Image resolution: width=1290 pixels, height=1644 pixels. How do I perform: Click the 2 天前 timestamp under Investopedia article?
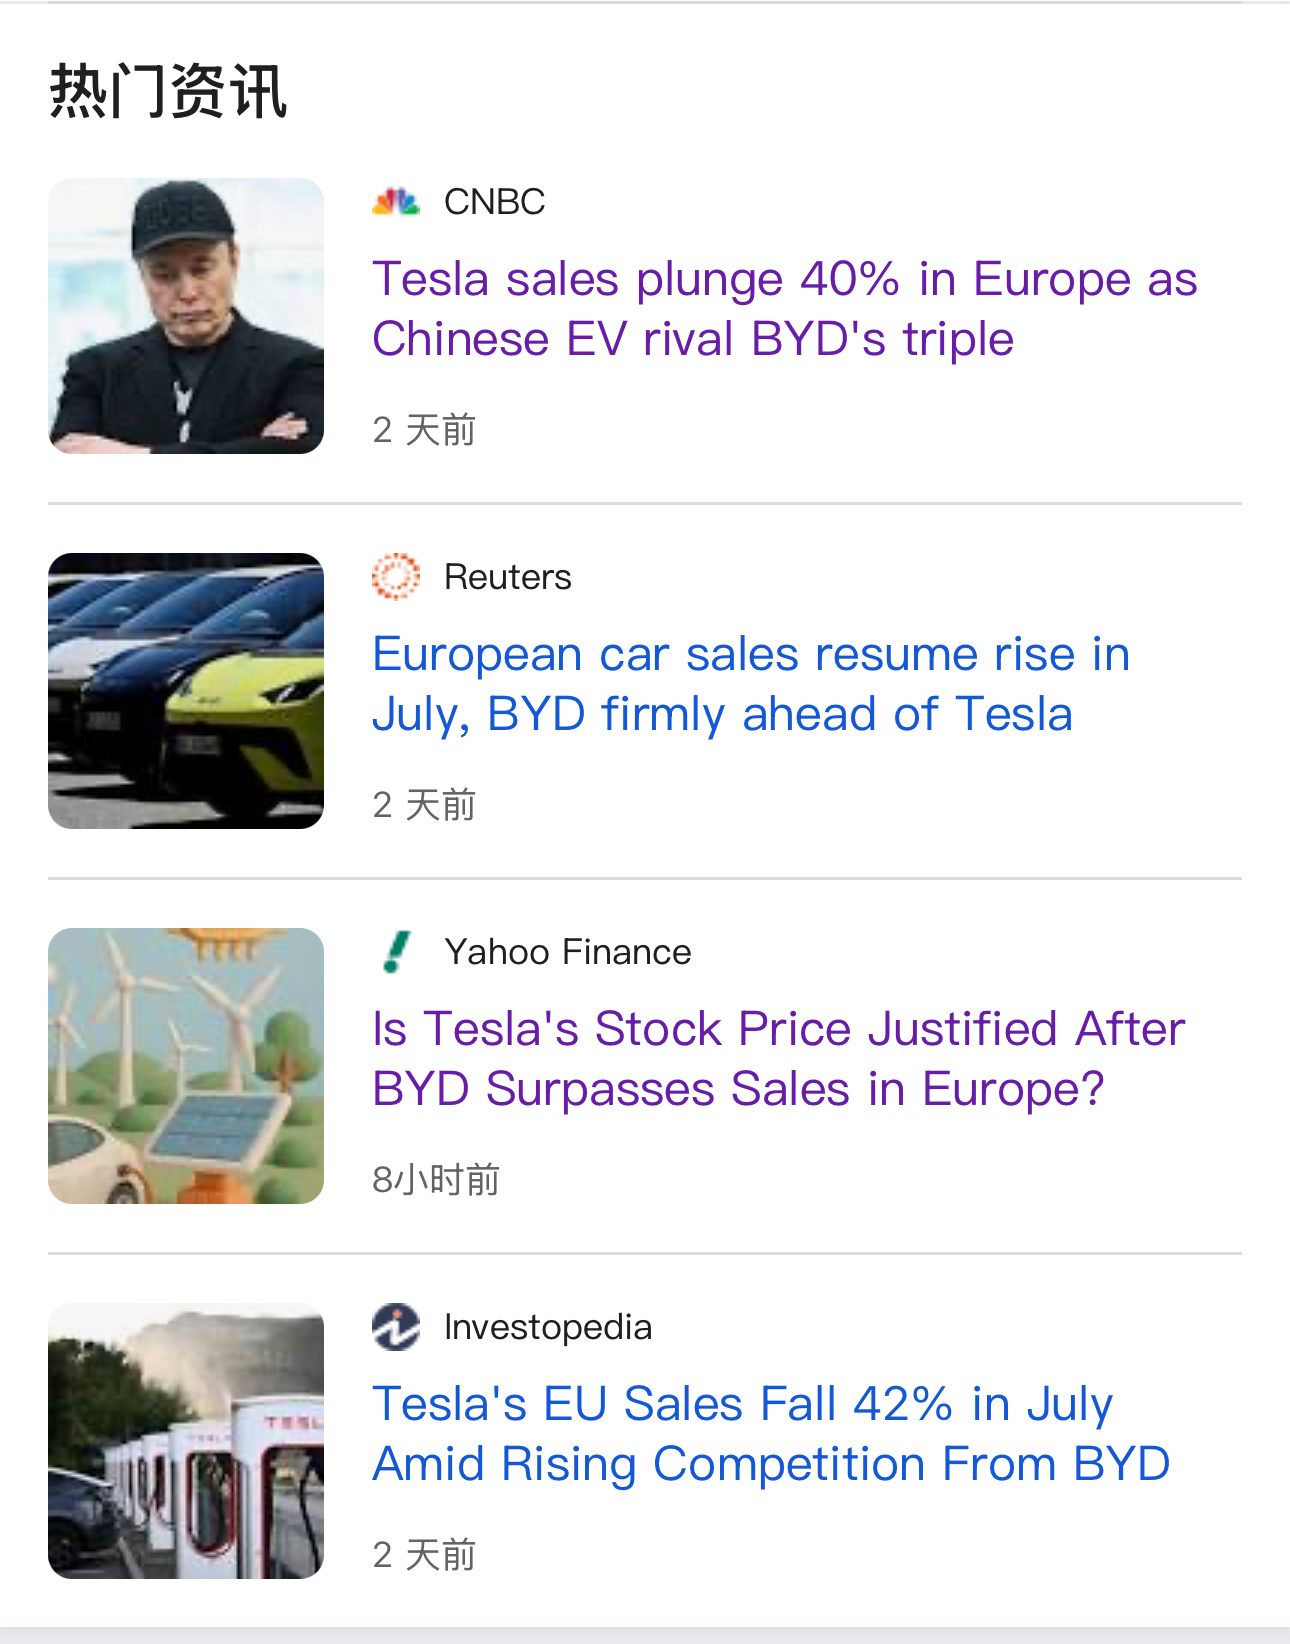424,1555
